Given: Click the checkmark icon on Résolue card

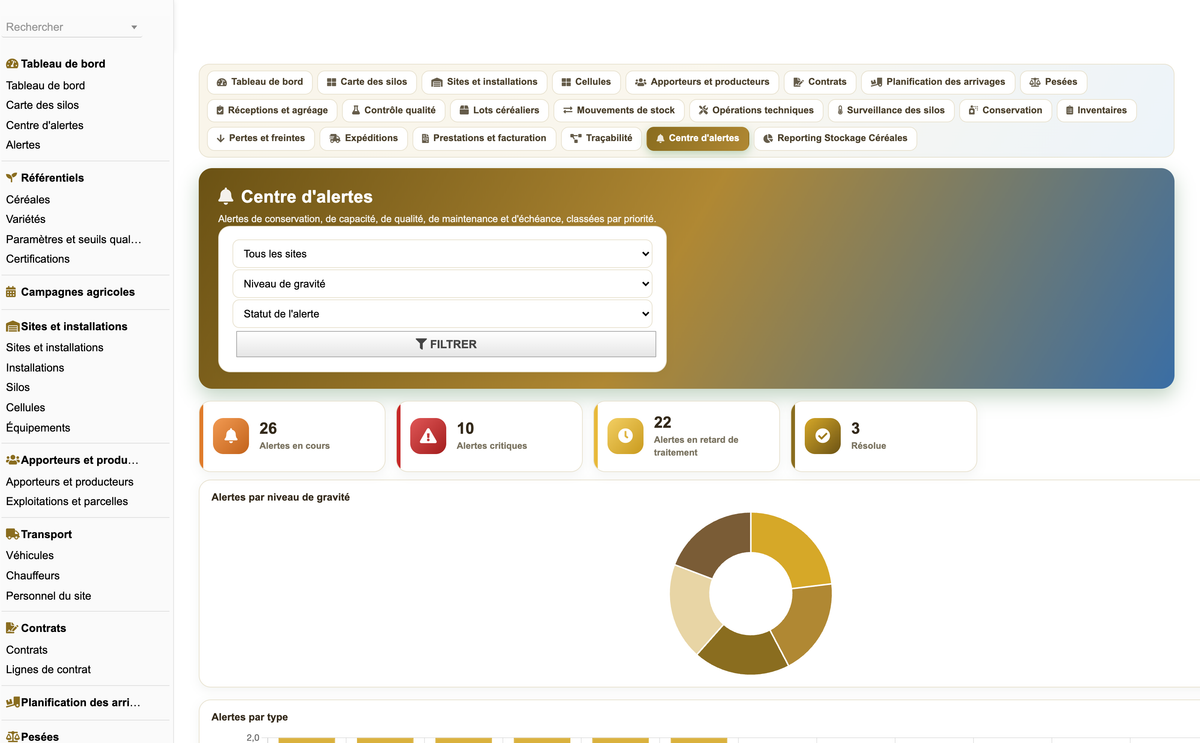Looking at the screenshot, I should click(x=823, y=436).
